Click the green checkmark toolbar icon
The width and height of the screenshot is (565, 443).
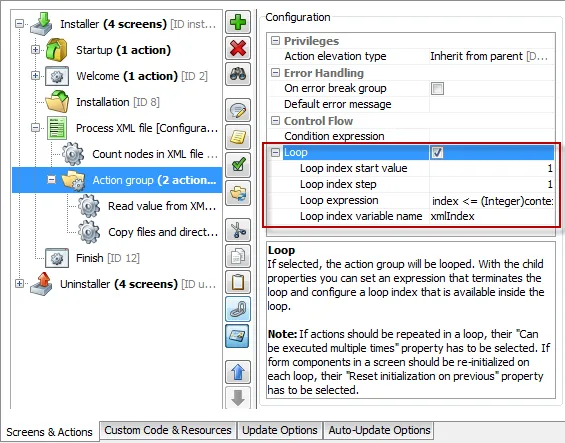[238, 165]
